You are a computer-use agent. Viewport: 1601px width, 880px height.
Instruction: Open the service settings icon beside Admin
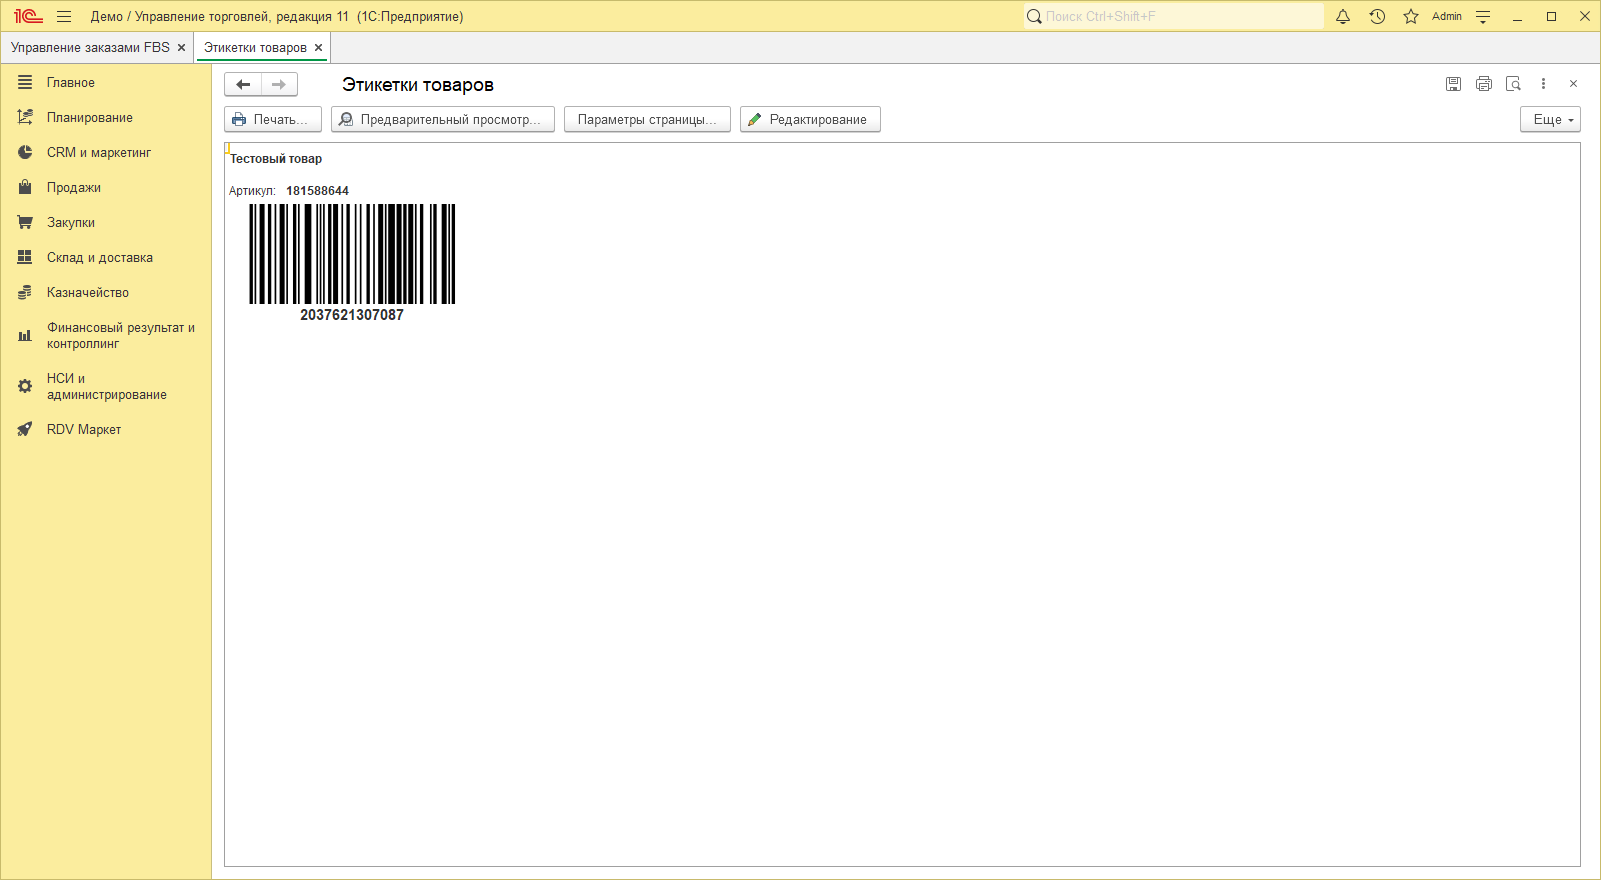point(1483,16)
